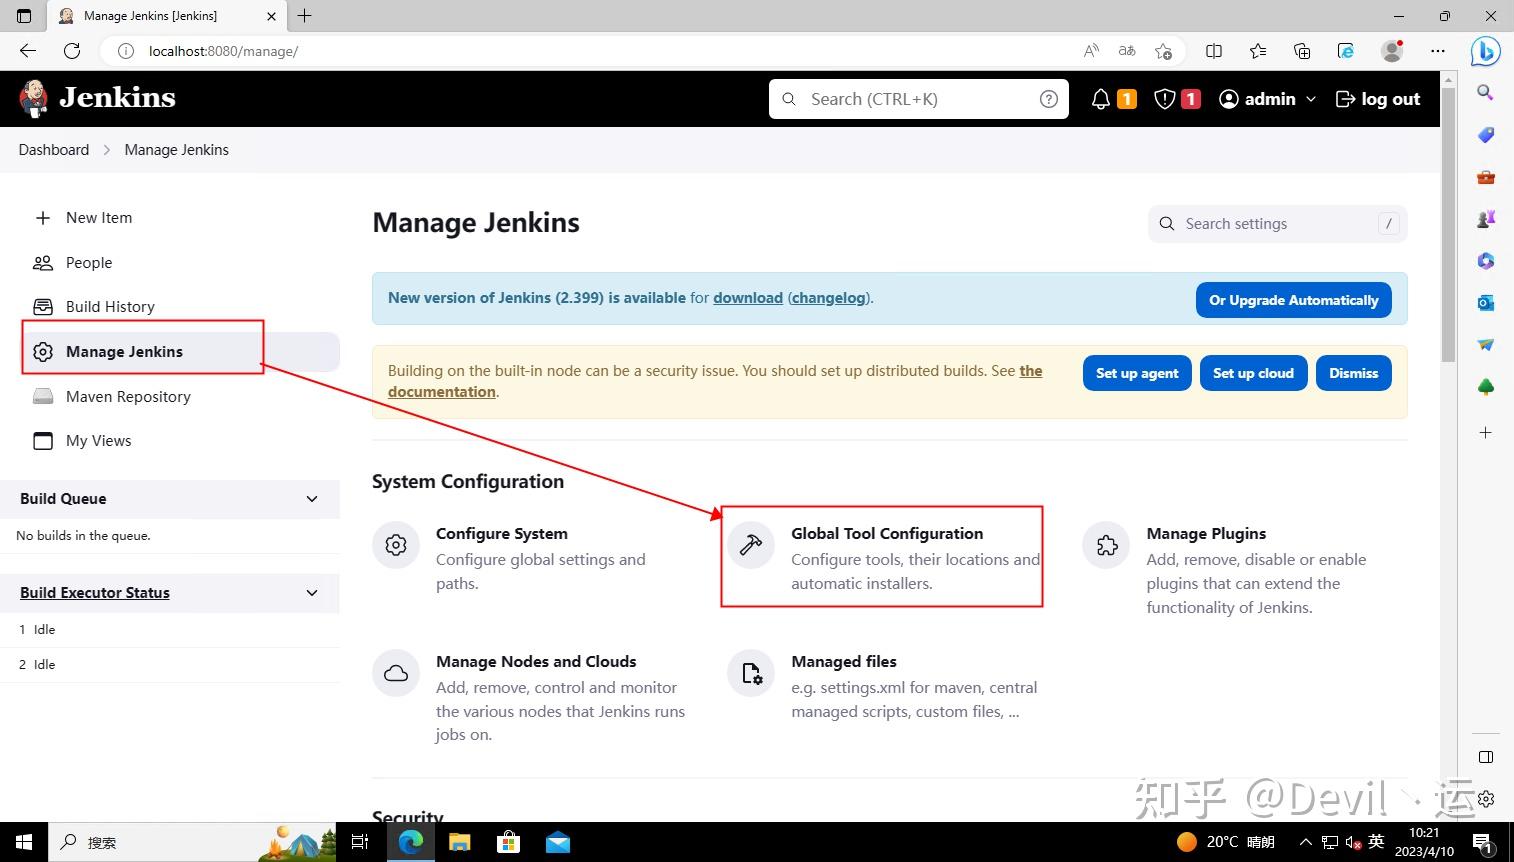The height and width of the screenshot is (862, 1514).
Task: Open the notifications bell icon
Action: click(1101, 99)
